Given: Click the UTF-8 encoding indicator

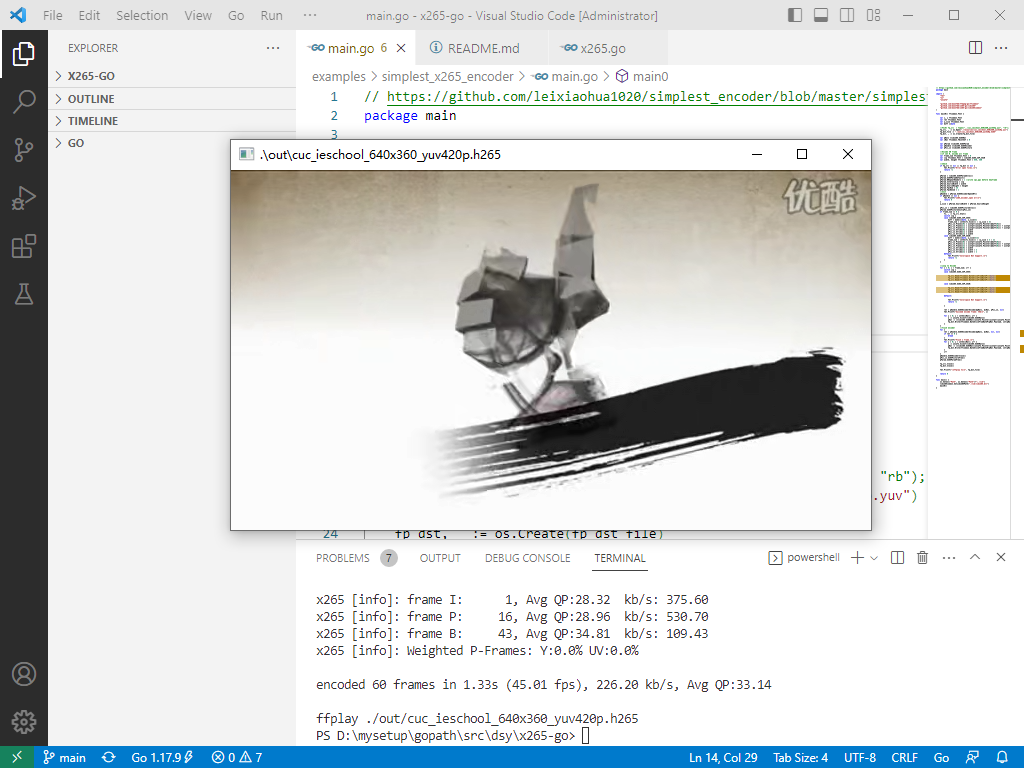Looking at the screenshot, I should click(859, 758).
